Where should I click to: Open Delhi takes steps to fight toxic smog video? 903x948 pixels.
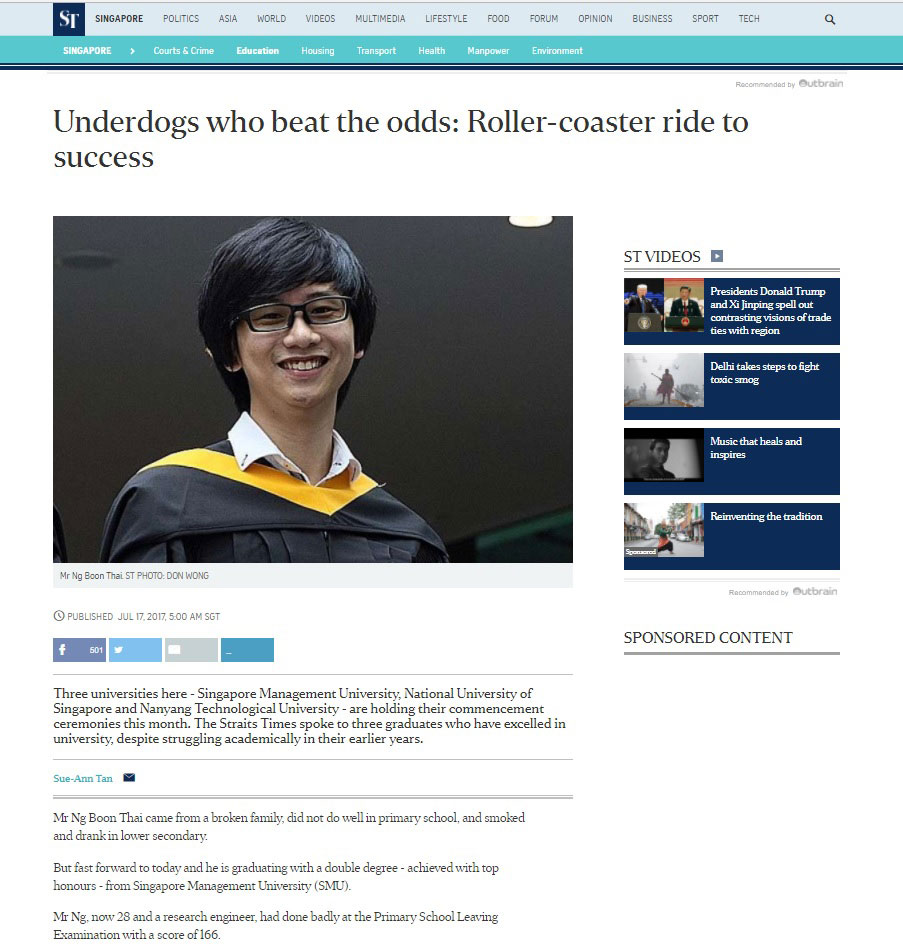click(x=731, y=386)
